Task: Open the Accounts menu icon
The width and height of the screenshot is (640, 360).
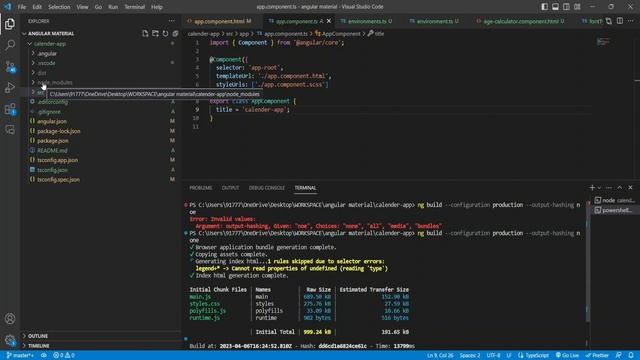Action: point(10,319)
